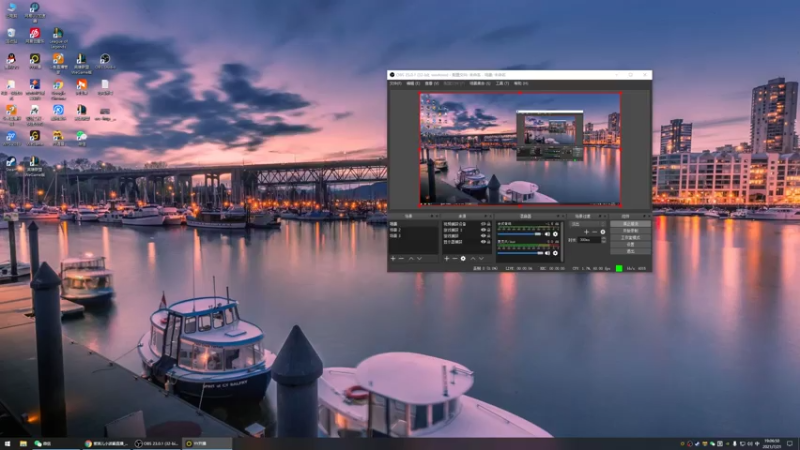Move the scene down in the Scenes list
The image size is (800, 450).
pos(419,259)
